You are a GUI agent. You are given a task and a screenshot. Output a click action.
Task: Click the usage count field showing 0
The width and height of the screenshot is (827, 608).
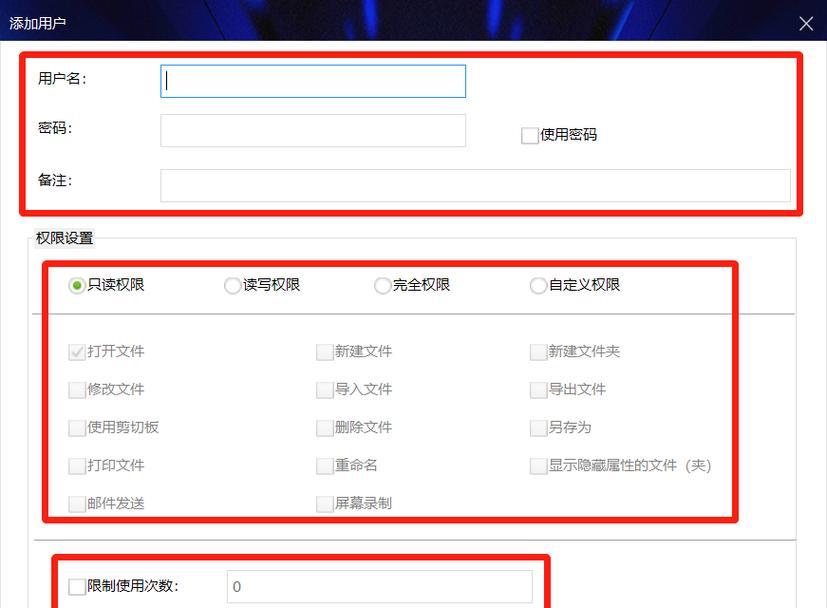(x=380, y=586)
